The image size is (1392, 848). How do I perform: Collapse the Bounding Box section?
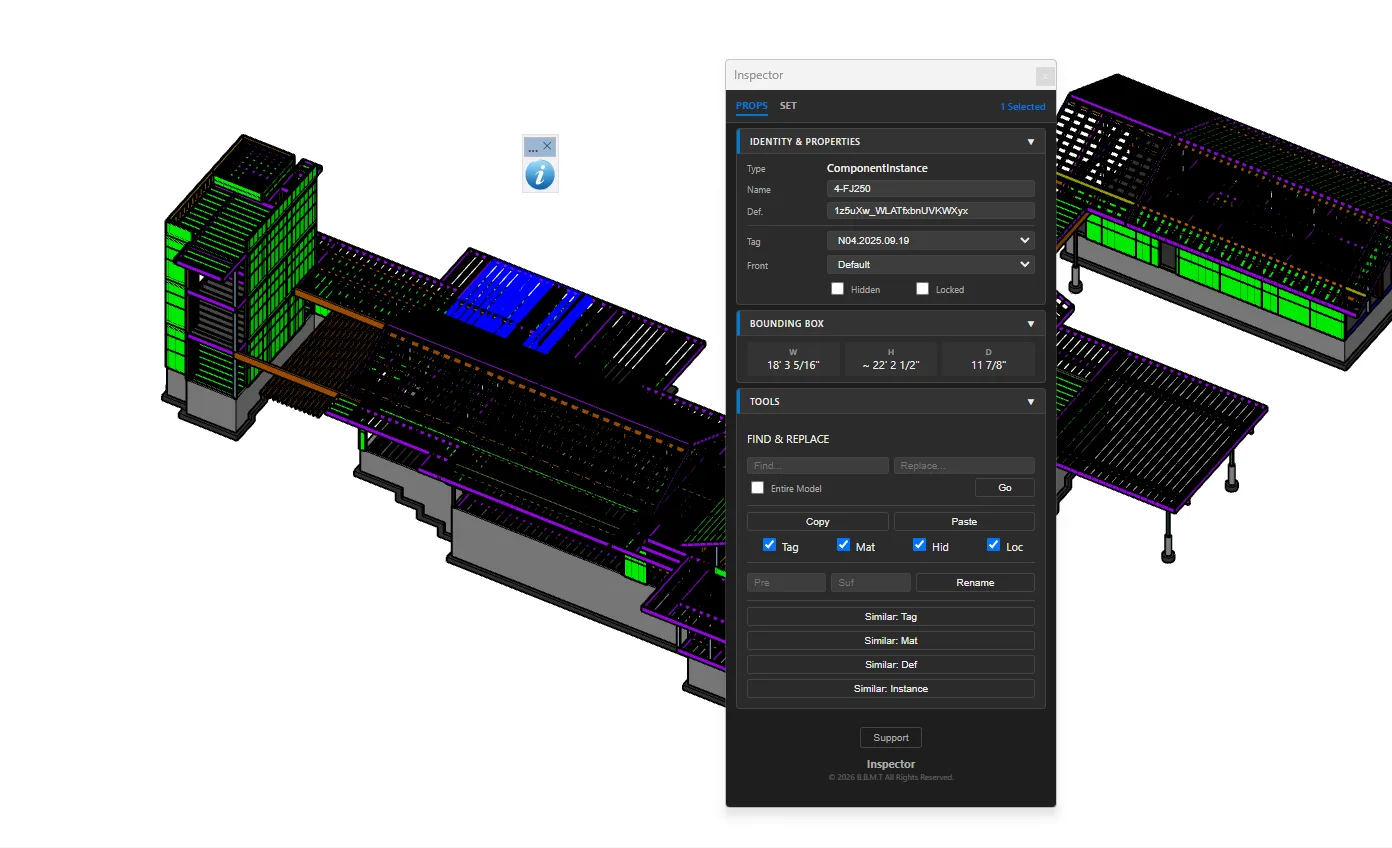point(1031,324)
